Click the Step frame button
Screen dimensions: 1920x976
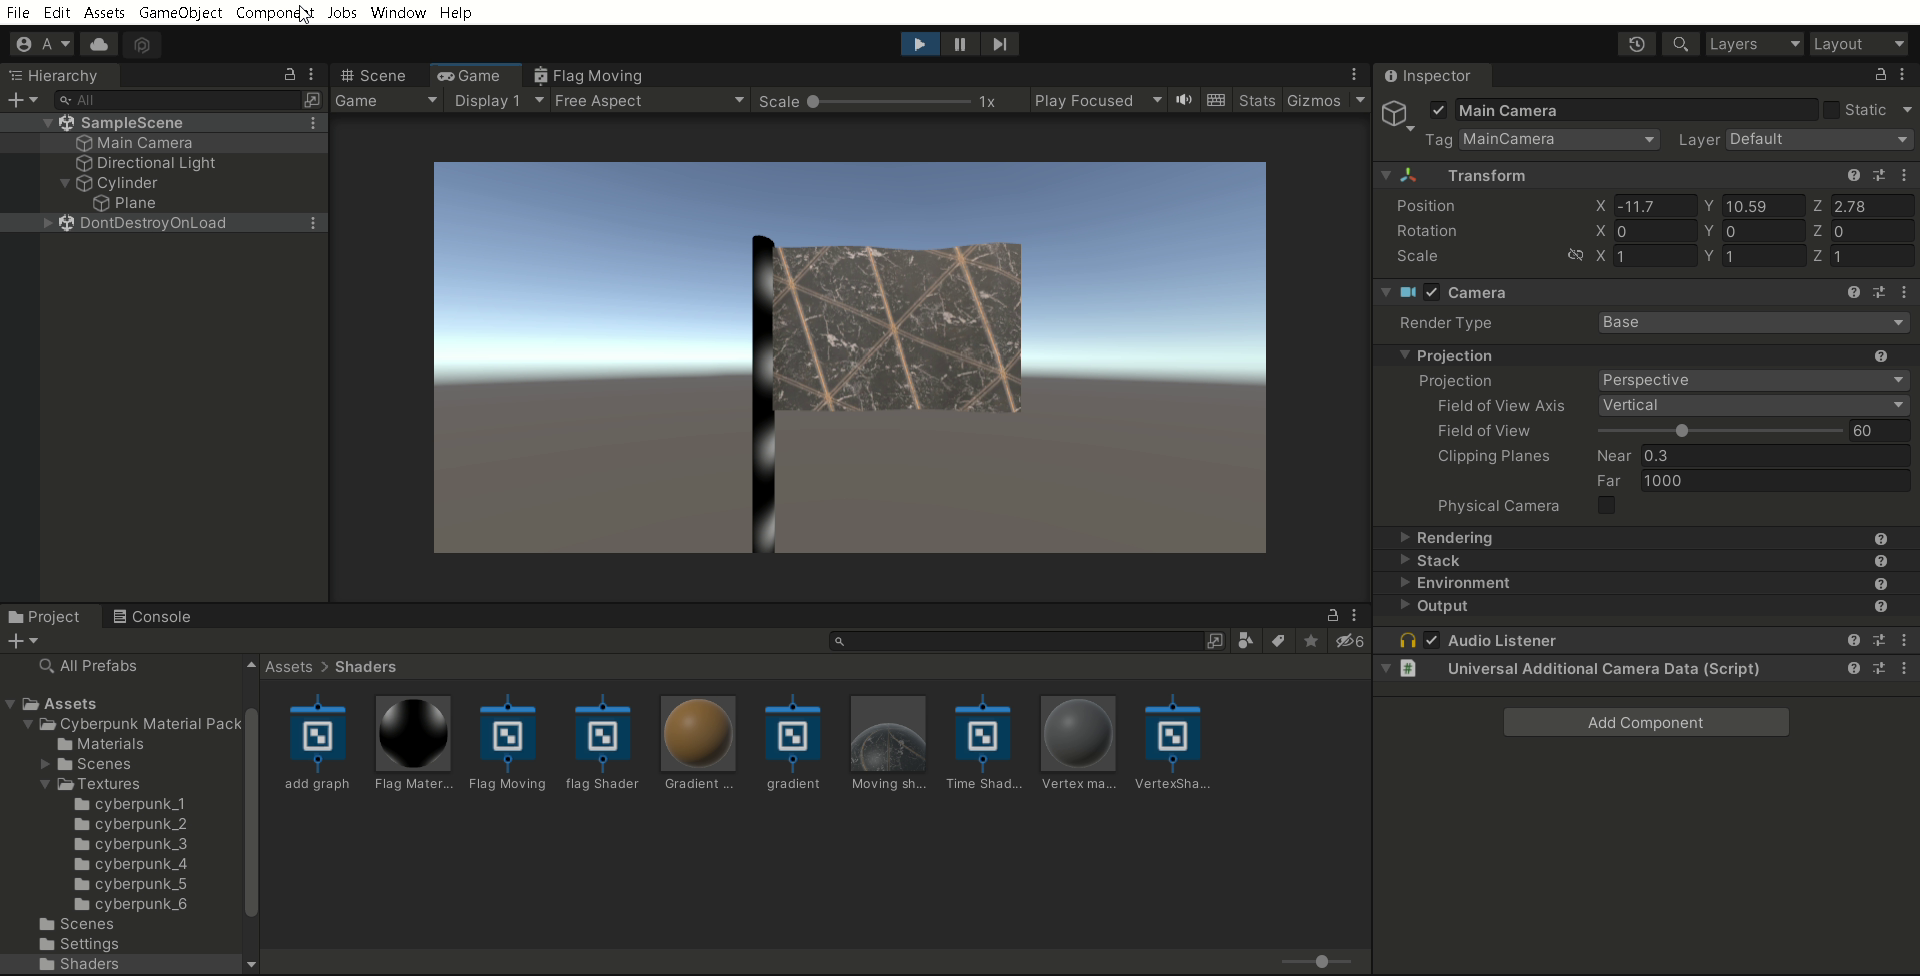999,44
